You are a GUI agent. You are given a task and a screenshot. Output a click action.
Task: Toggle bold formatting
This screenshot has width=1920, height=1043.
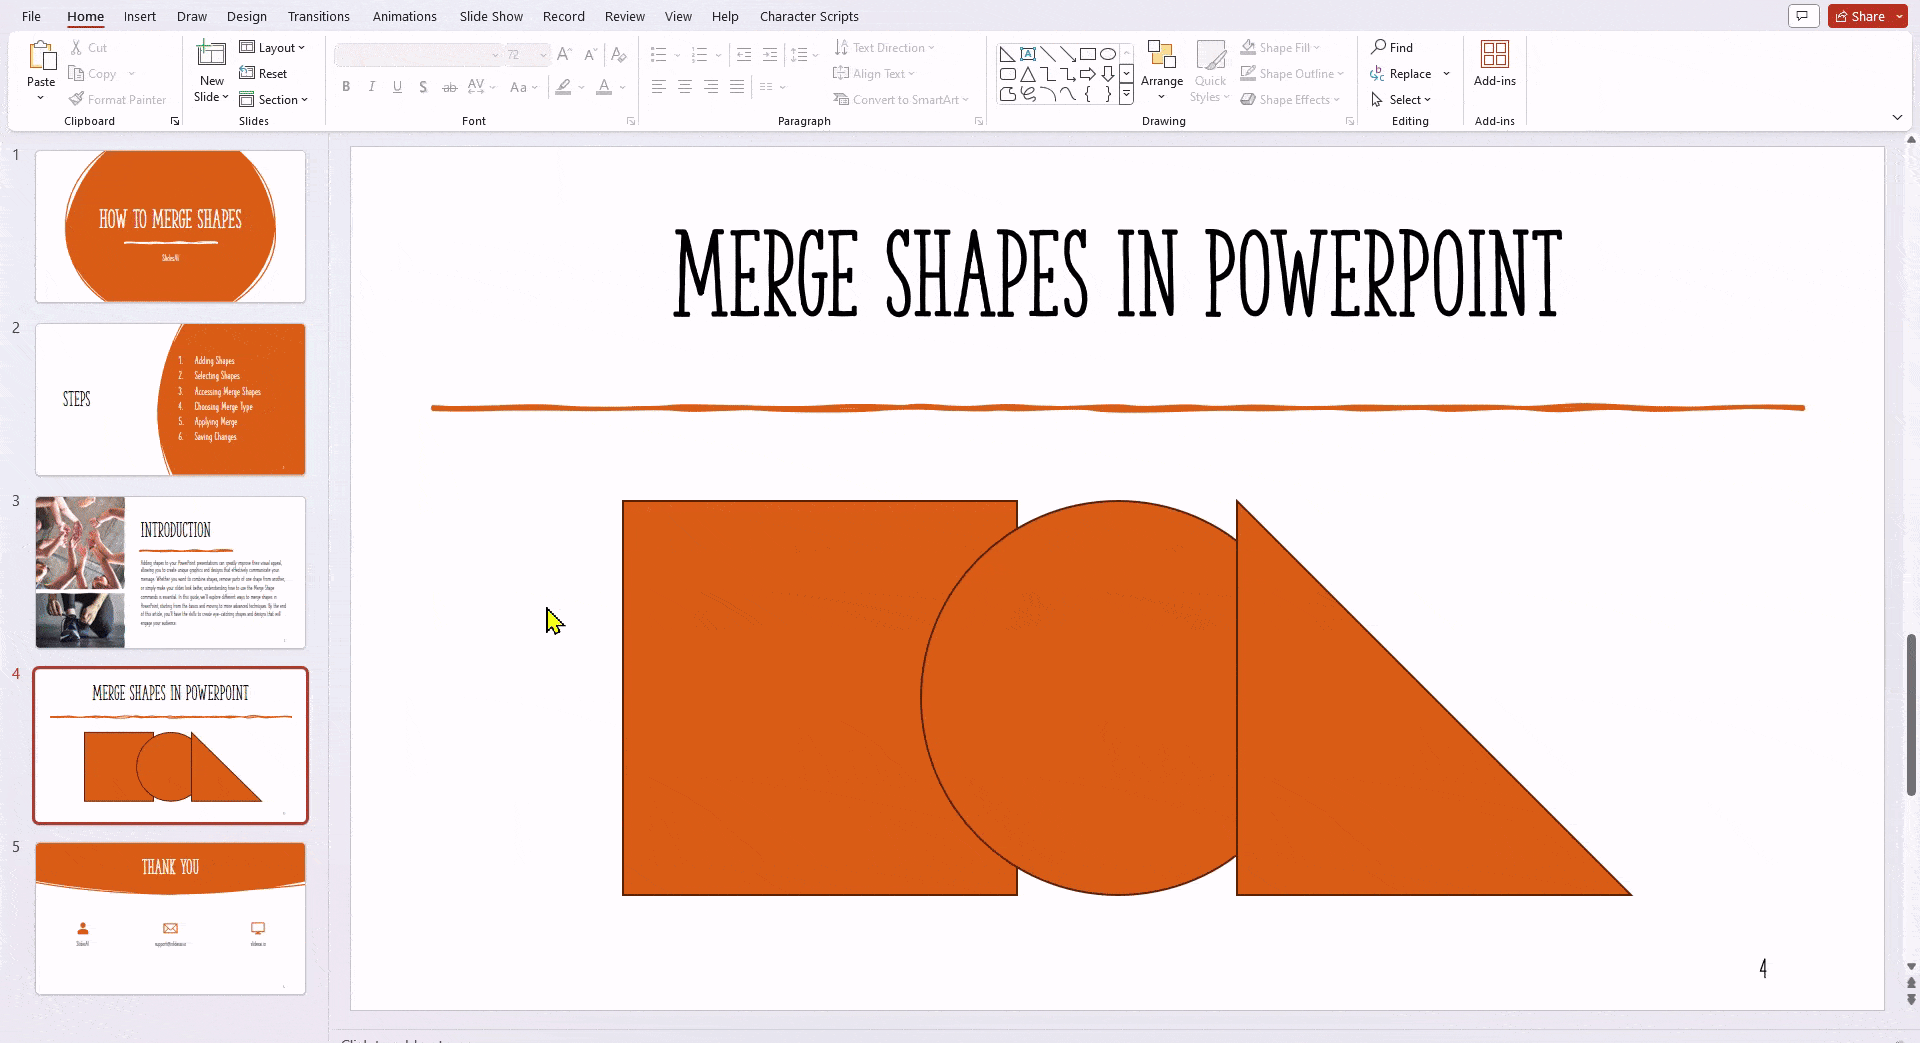pyautogui.click(x=346, y=87)
